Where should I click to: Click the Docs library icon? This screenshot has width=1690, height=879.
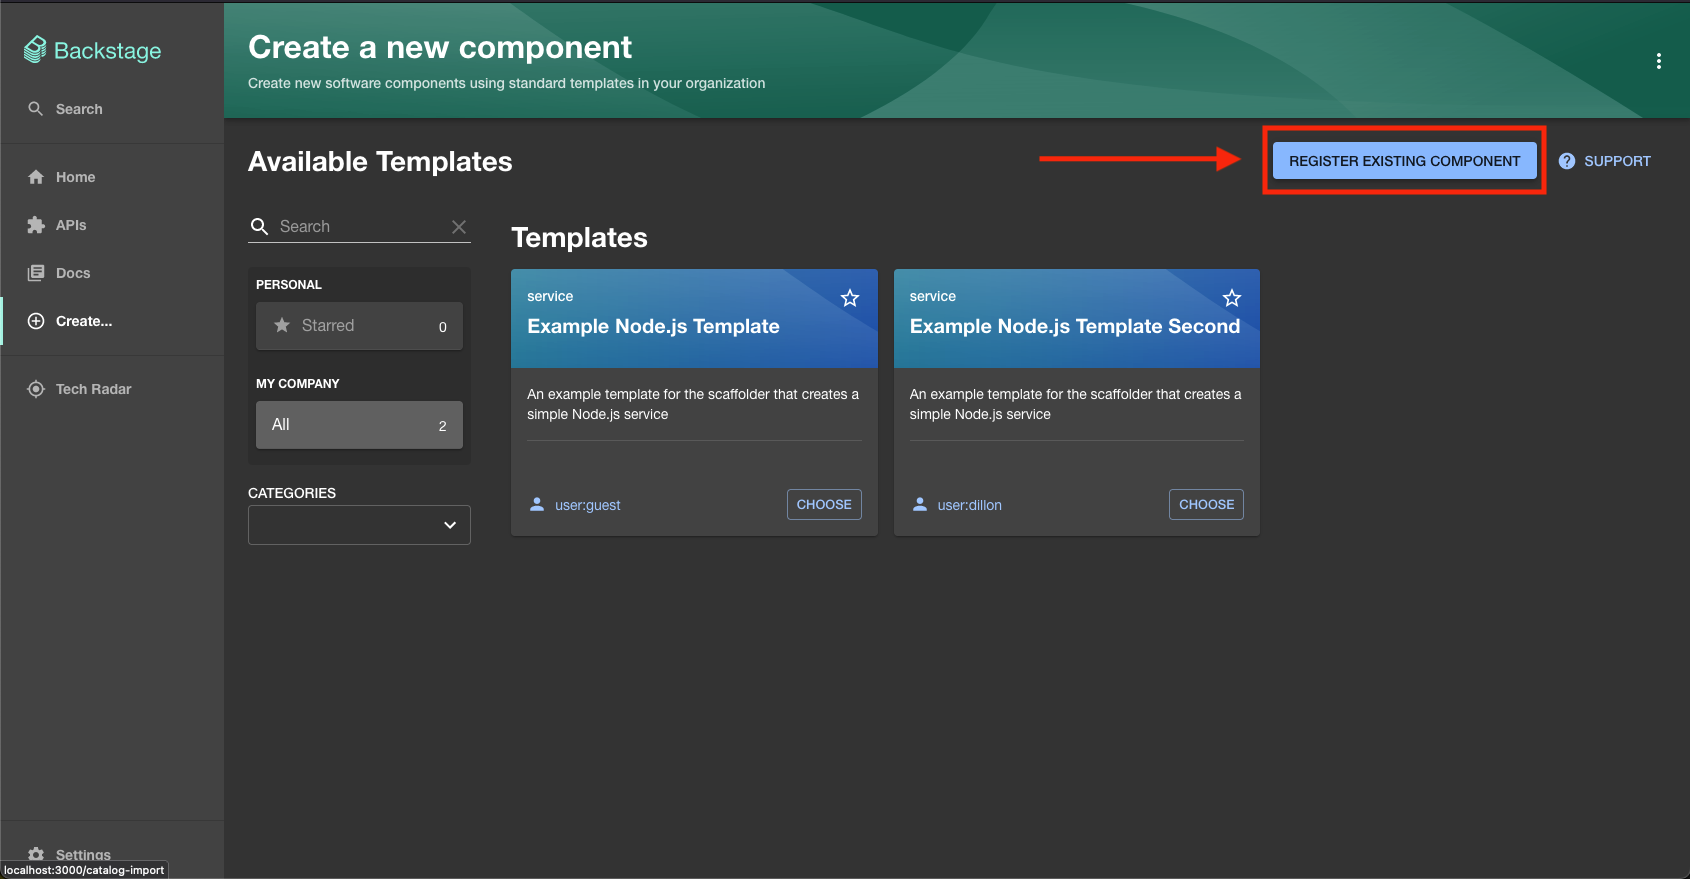36,273
